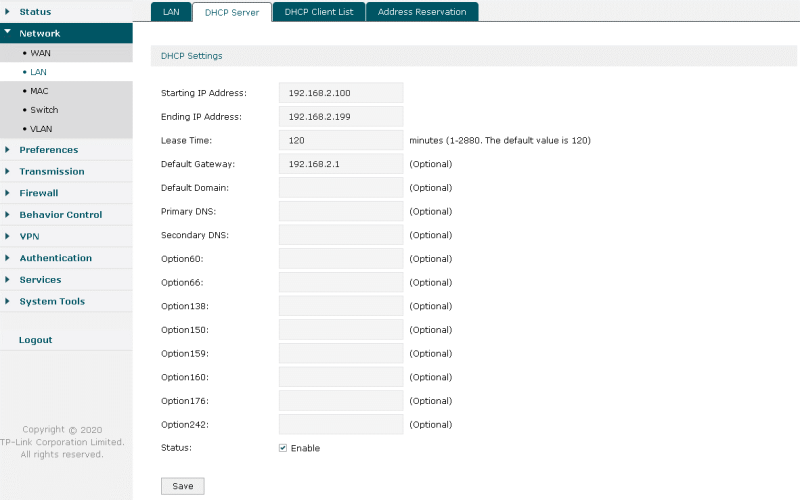Click the Option160 input field
The height and width of the screenshot is (500, 800).
341,377
